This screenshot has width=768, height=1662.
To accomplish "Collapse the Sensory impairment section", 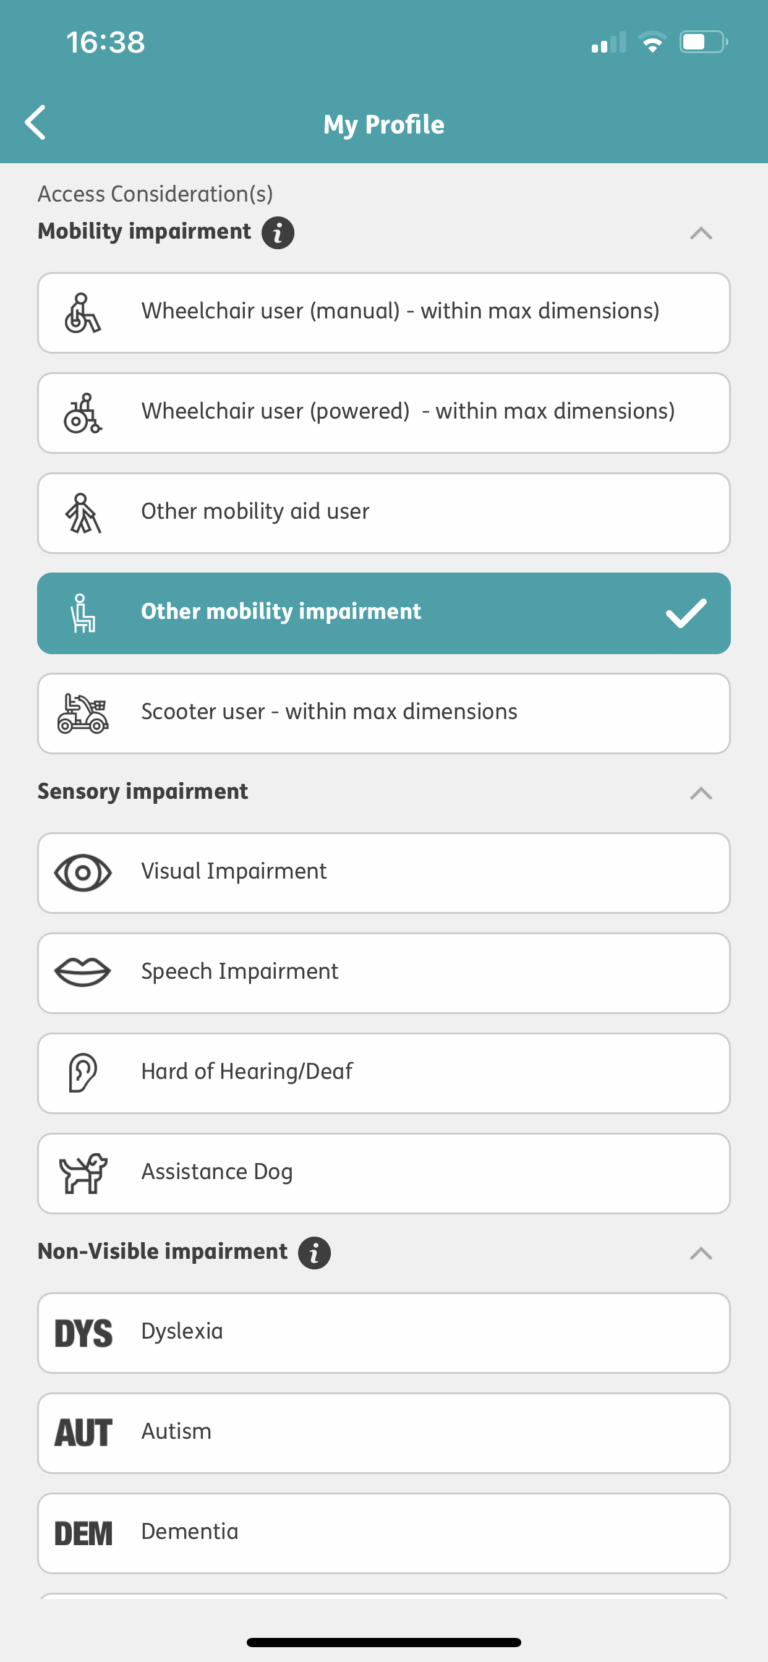I will click(701, 792).
